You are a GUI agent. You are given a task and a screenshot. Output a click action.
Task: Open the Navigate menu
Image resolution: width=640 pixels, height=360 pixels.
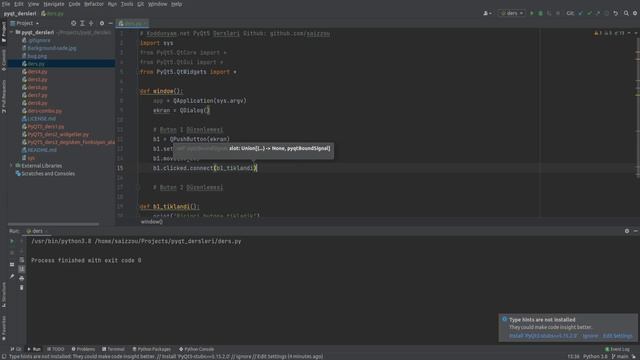(54, 4)
